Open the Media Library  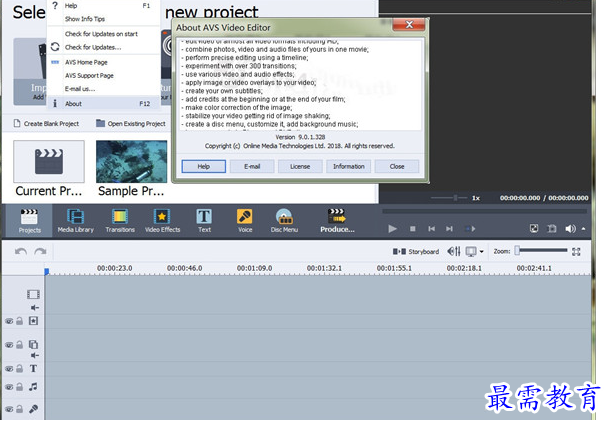(76, 221)
